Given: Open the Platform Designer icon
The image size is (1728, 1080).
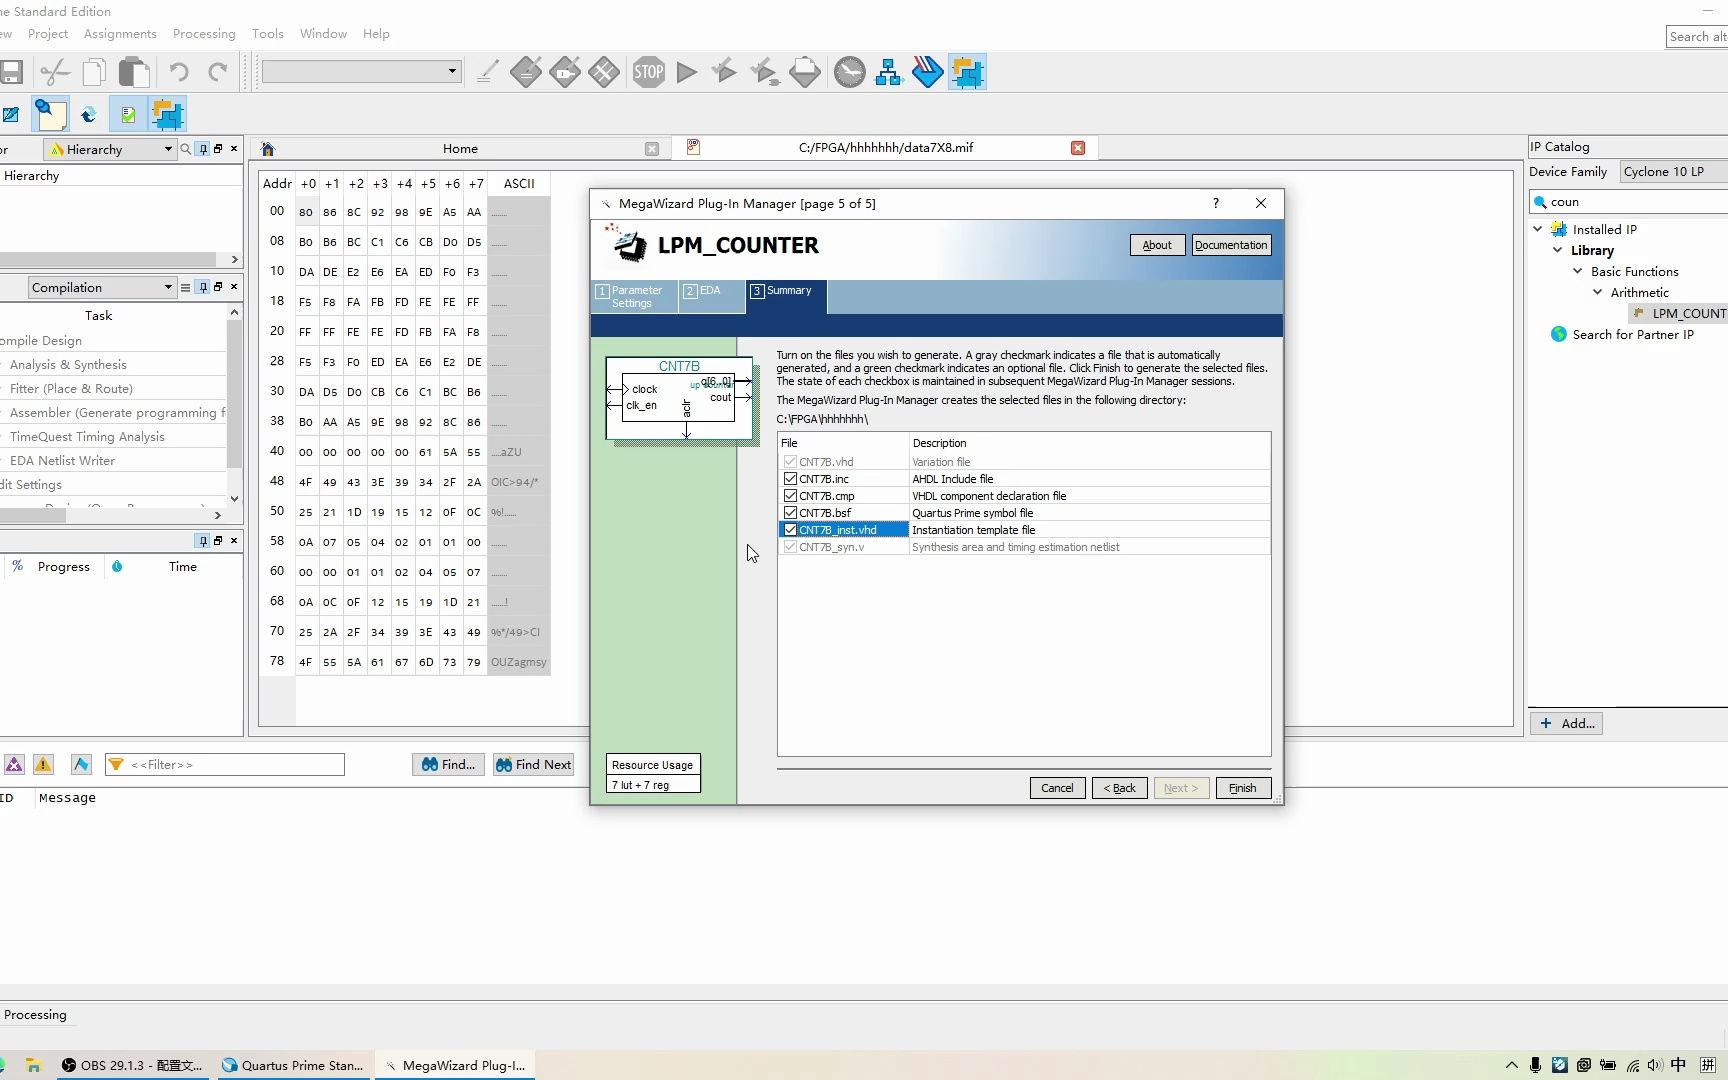Looking at the screenshot, I should tap(968, 72).
